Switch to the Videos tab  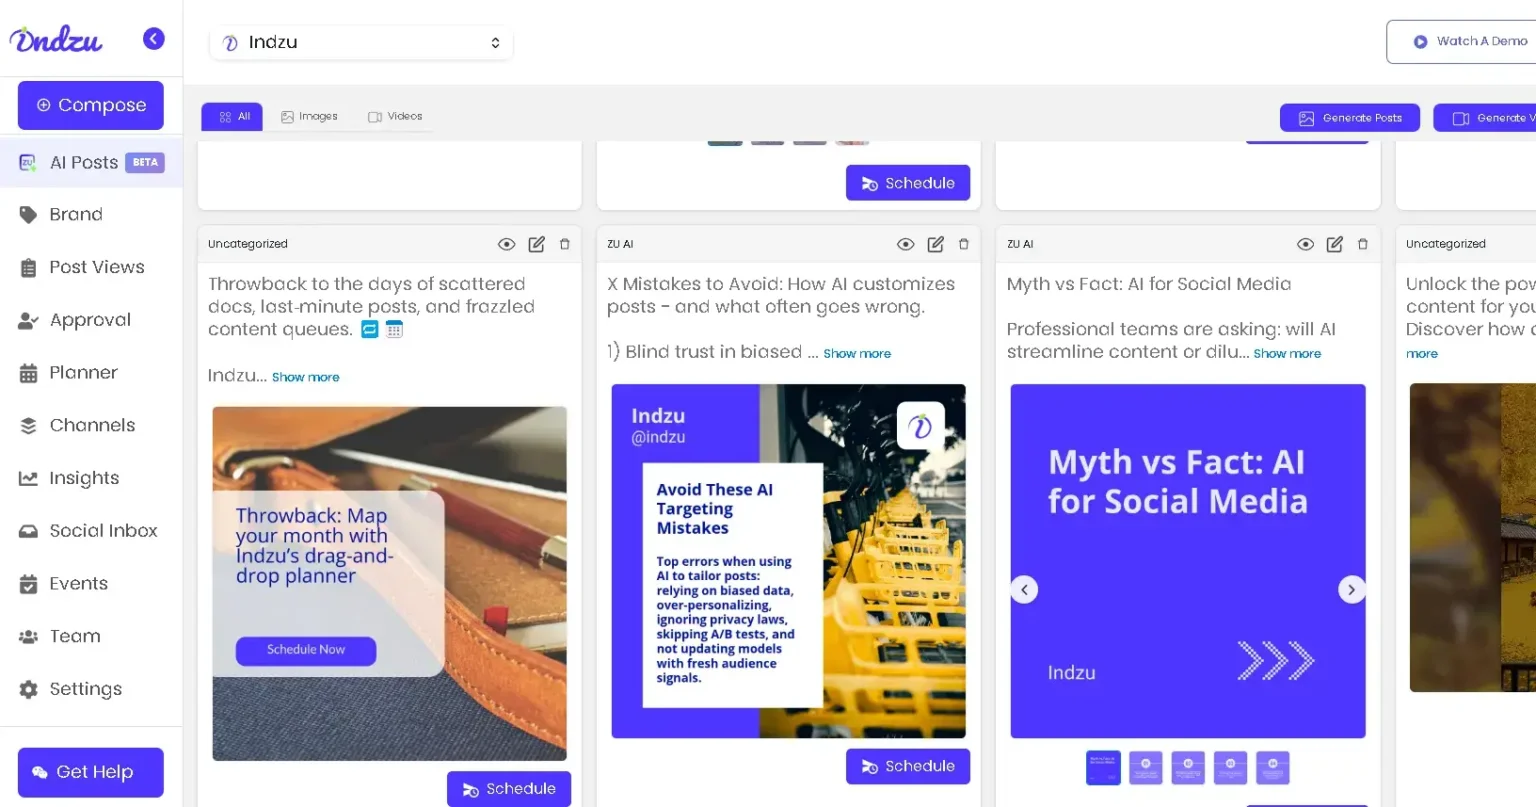395,117
